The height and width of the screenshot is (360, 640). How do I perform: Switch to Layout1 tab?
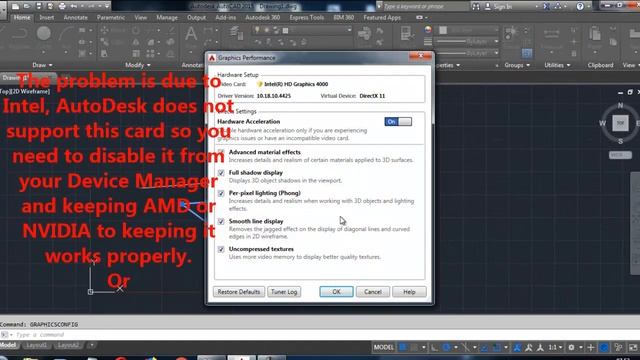coord(36,345)
